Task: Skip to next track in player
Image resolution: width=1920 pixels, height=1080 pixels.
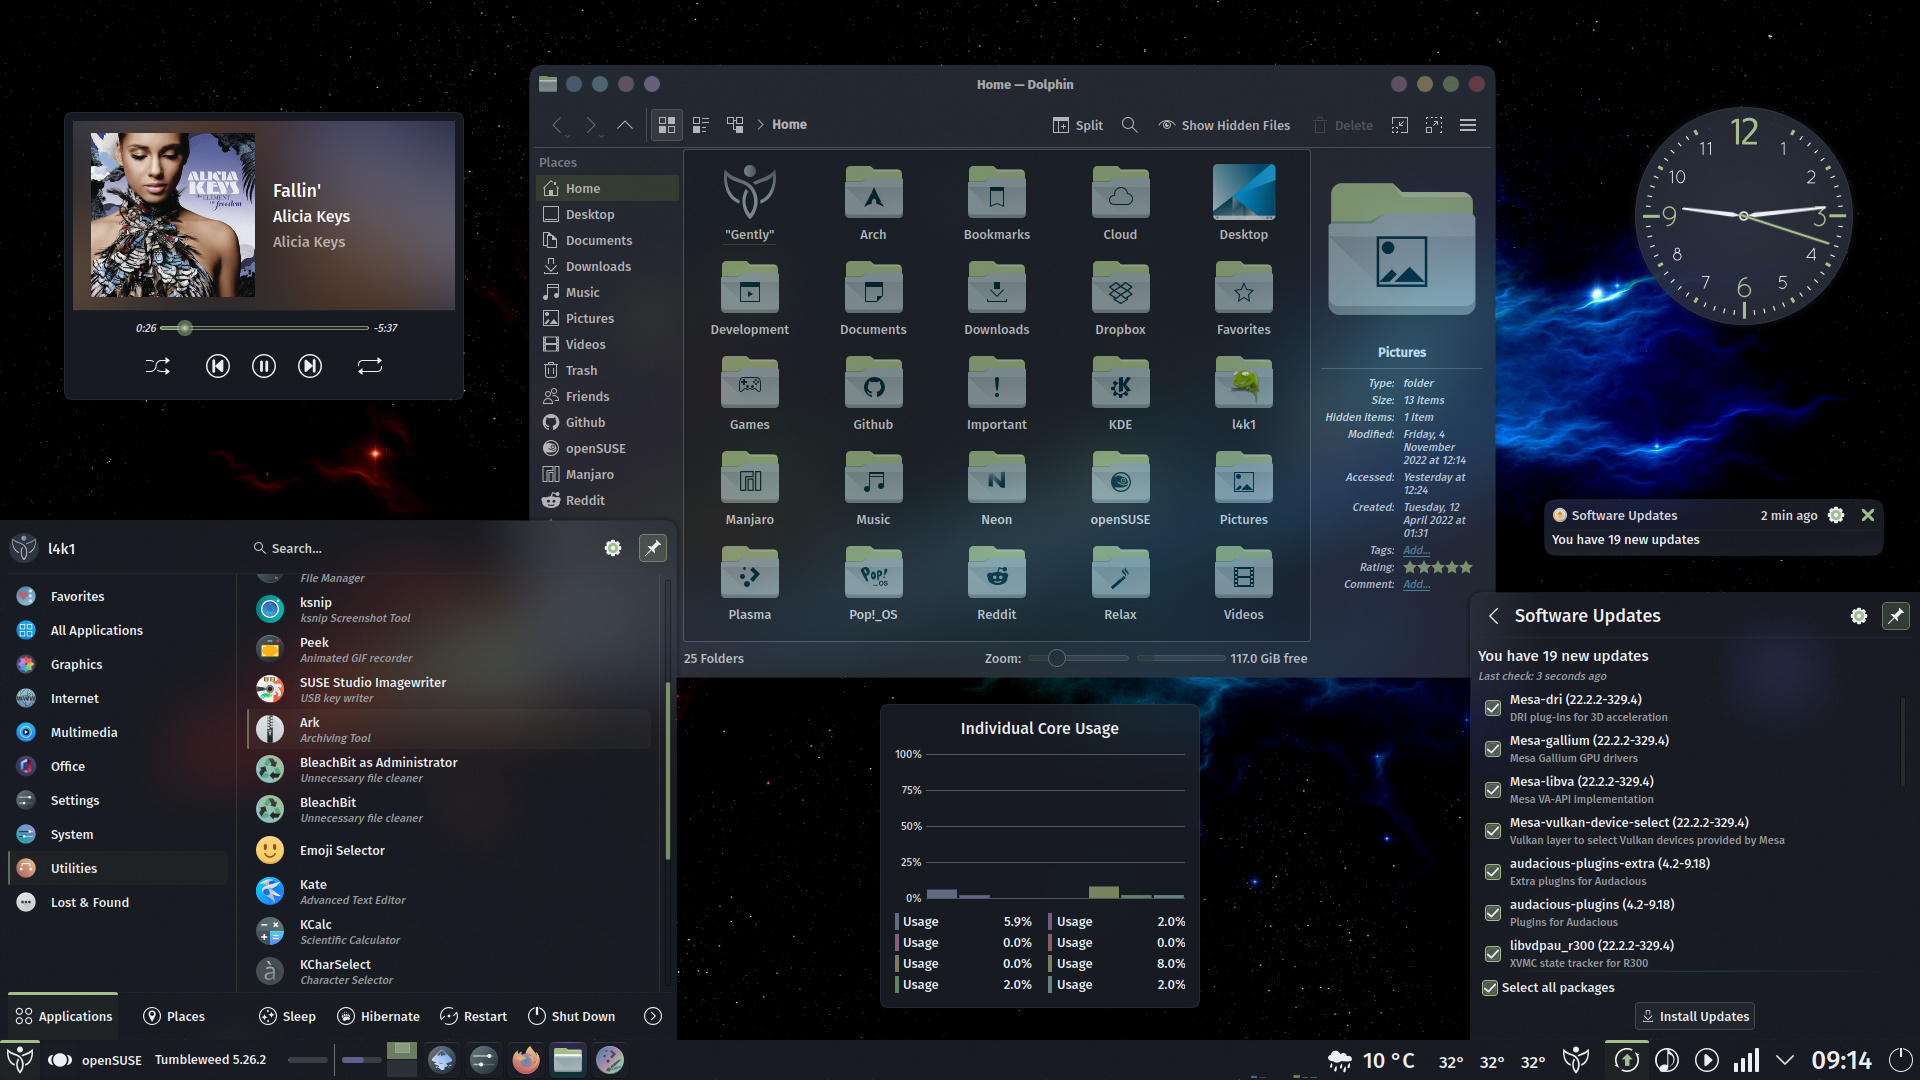Action: 310,366
